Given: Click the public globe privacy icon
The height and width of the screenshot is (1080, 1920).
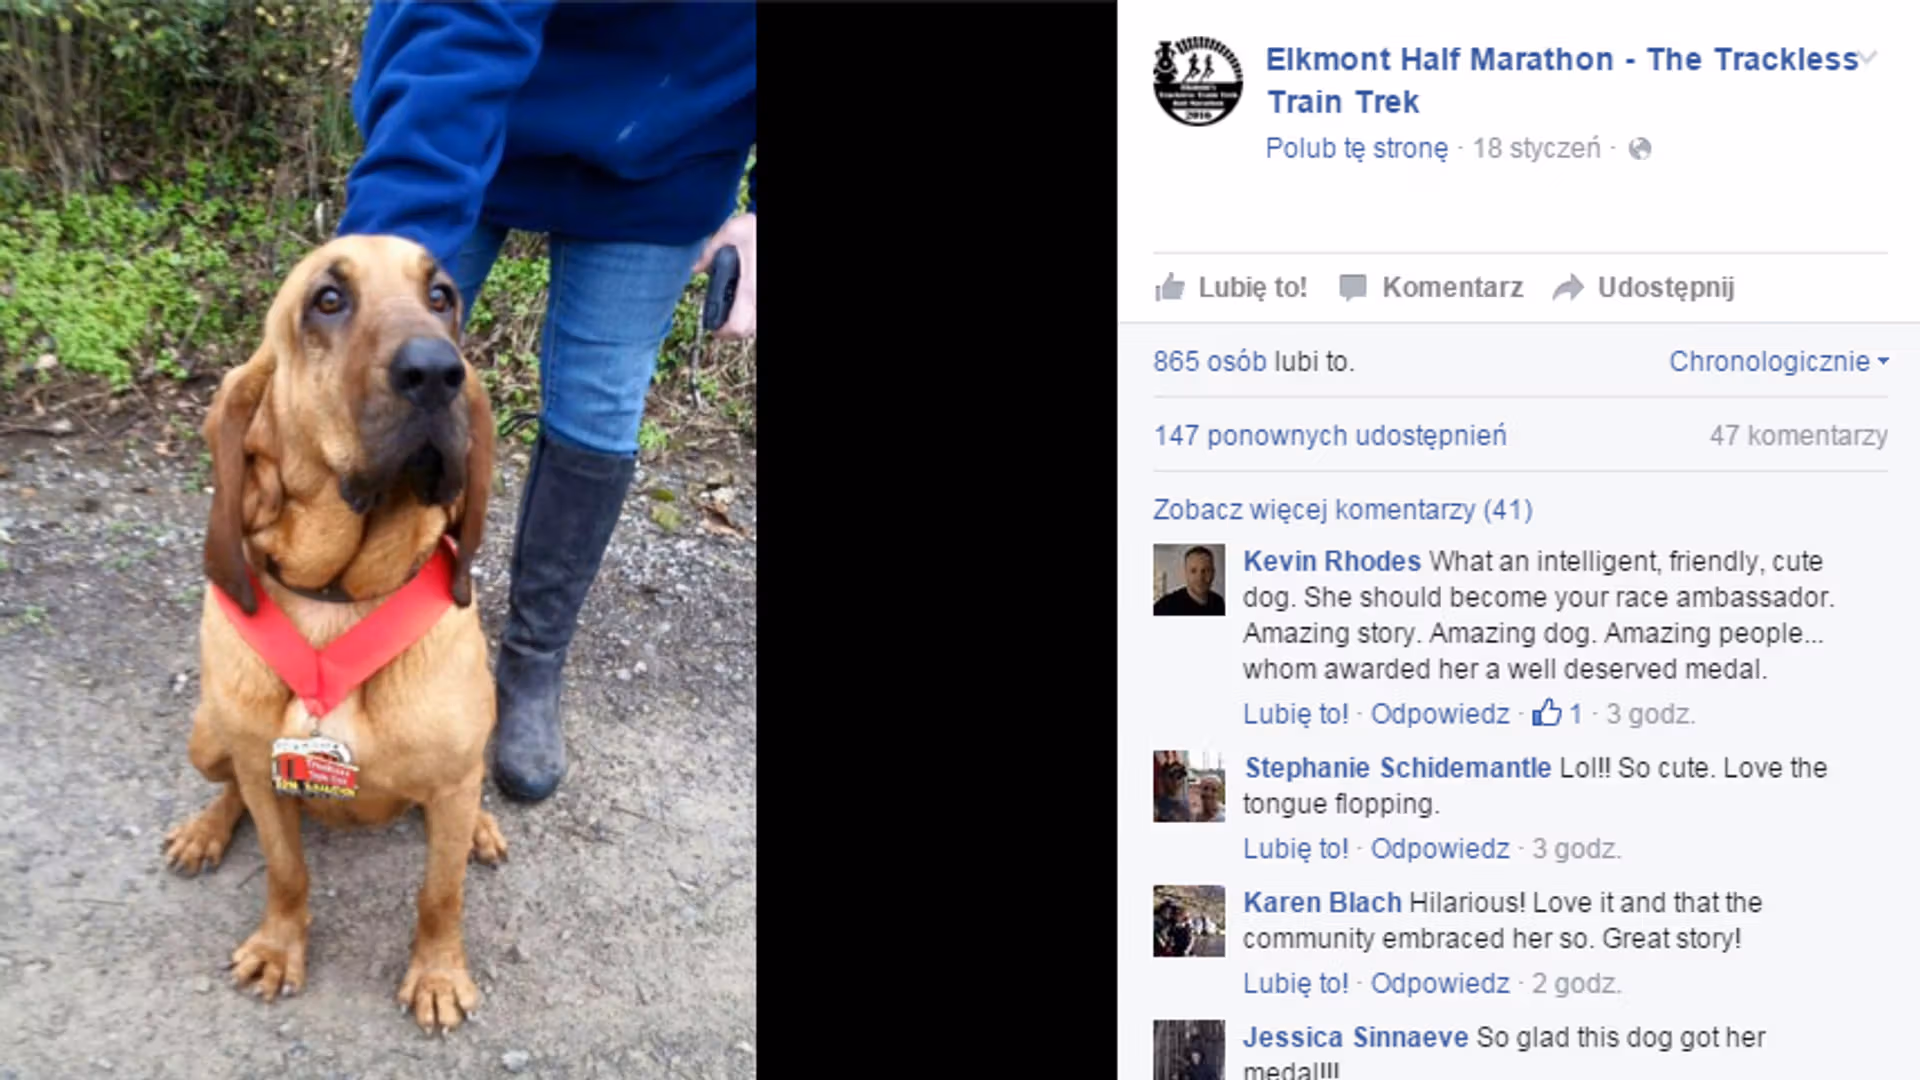Looking at the screenshot, I should [1640, 149].
